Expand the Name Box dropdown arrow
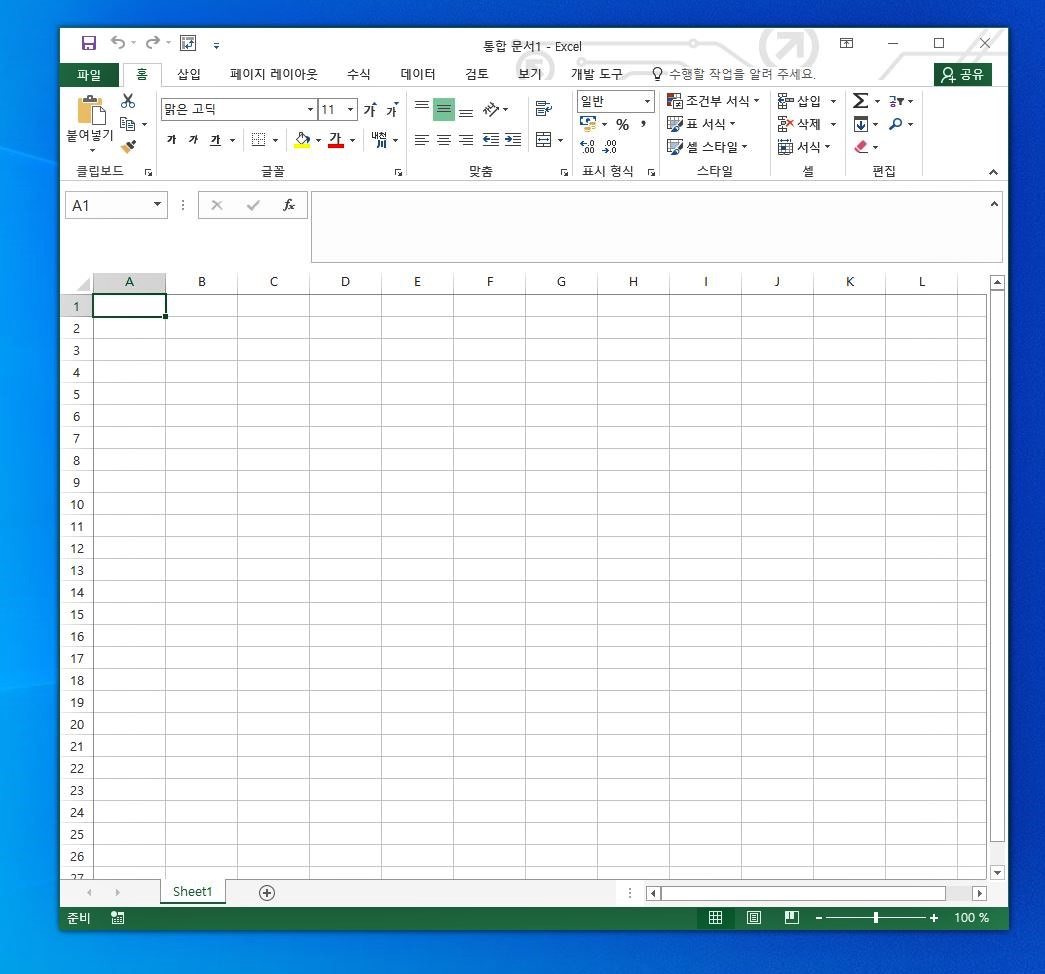The image size is (1045, 974). [x=157, y=205]
